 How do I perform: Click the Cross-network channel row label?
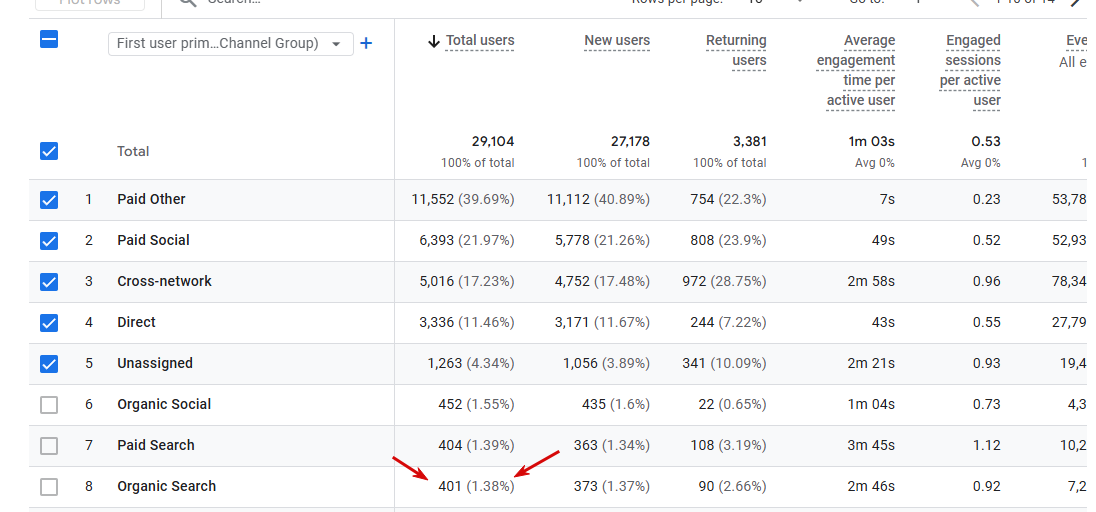pyautogui.click(x=164, y=281)
